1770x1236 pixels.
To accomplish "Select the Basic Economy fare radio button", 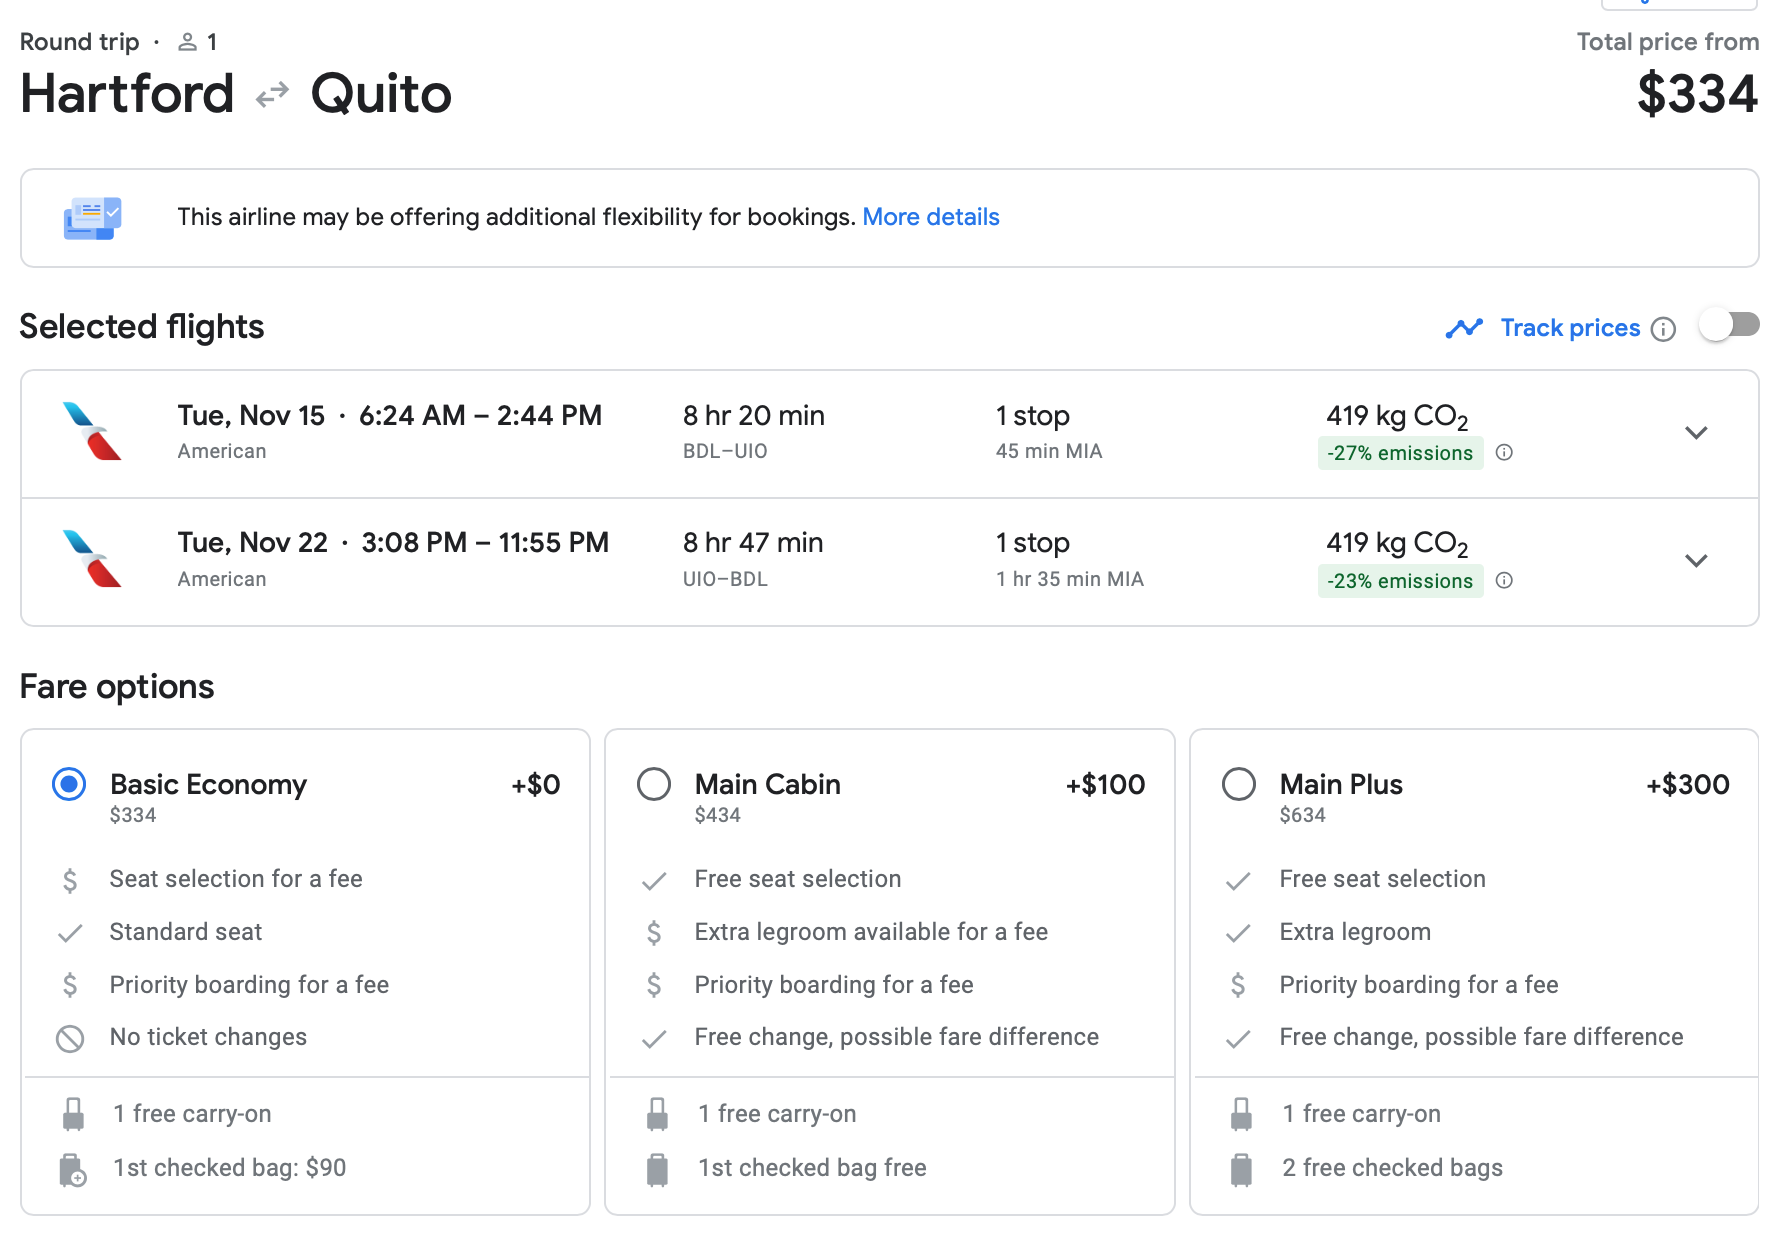I will (x=69, y=784).
